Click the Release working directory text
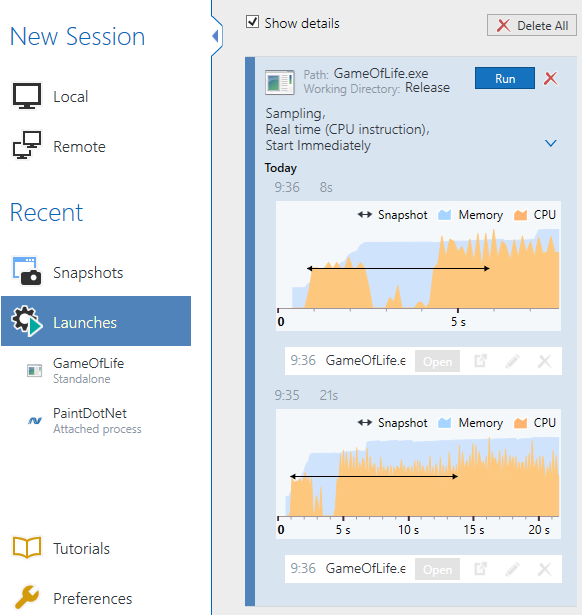Image resolution: width=582 pixels, height=615 pixels. pos(427,87)
